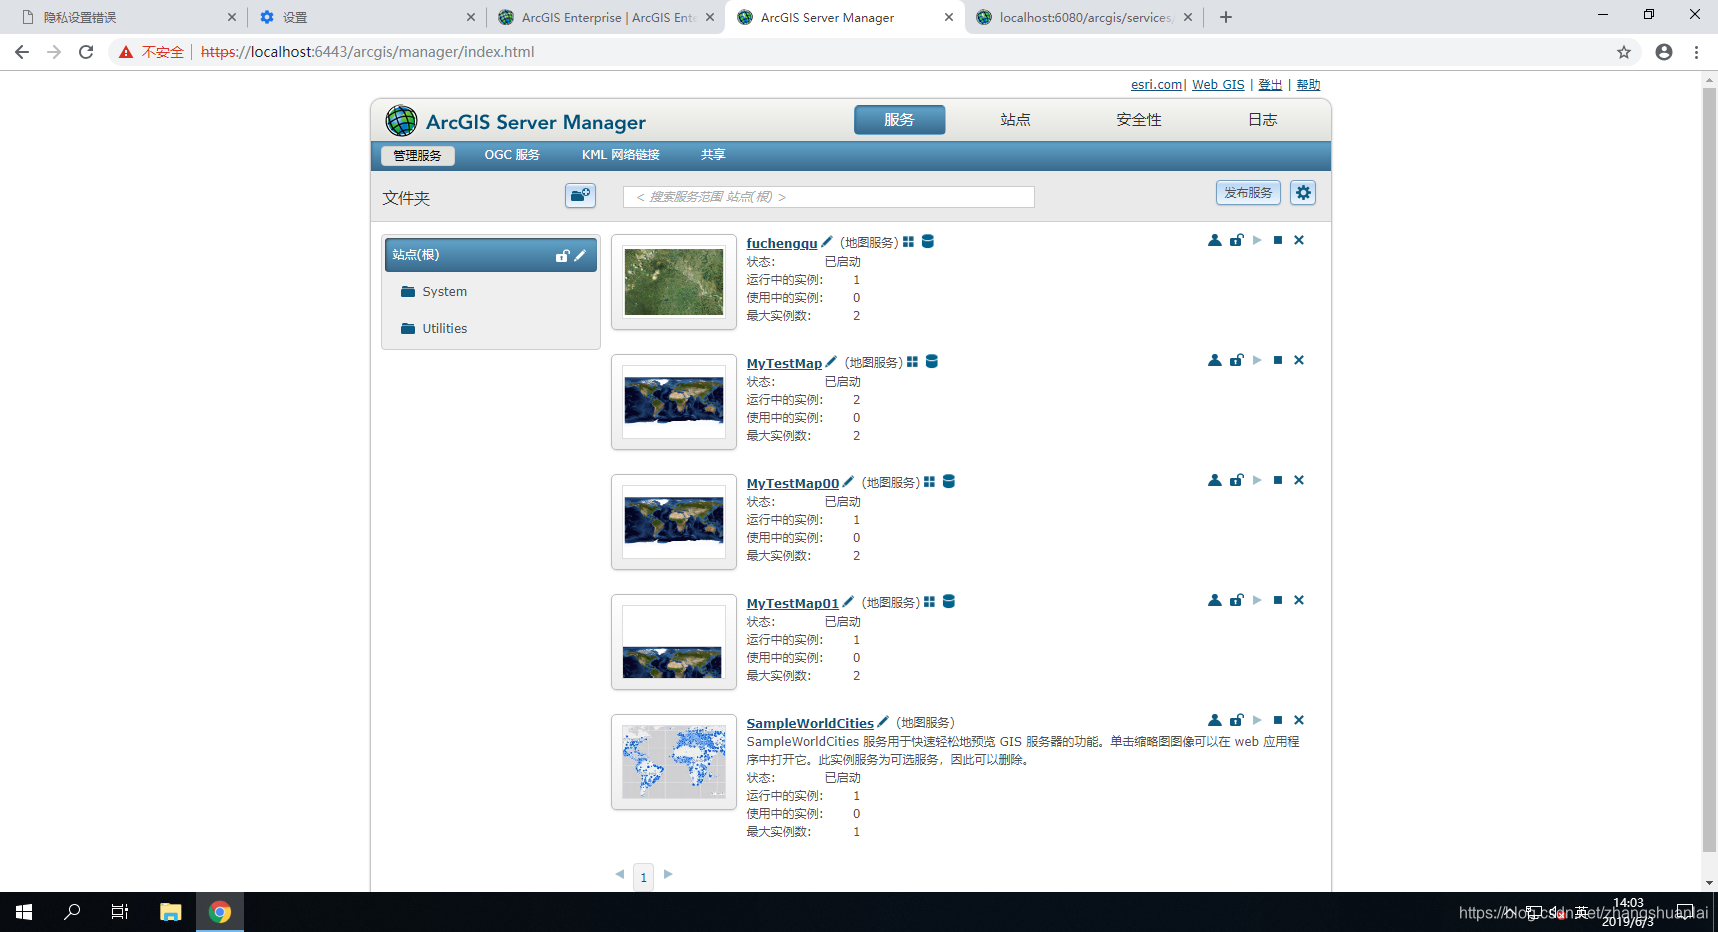
Task: Open tile cache icon for MyTestMap
Action: tap(912, 362)
